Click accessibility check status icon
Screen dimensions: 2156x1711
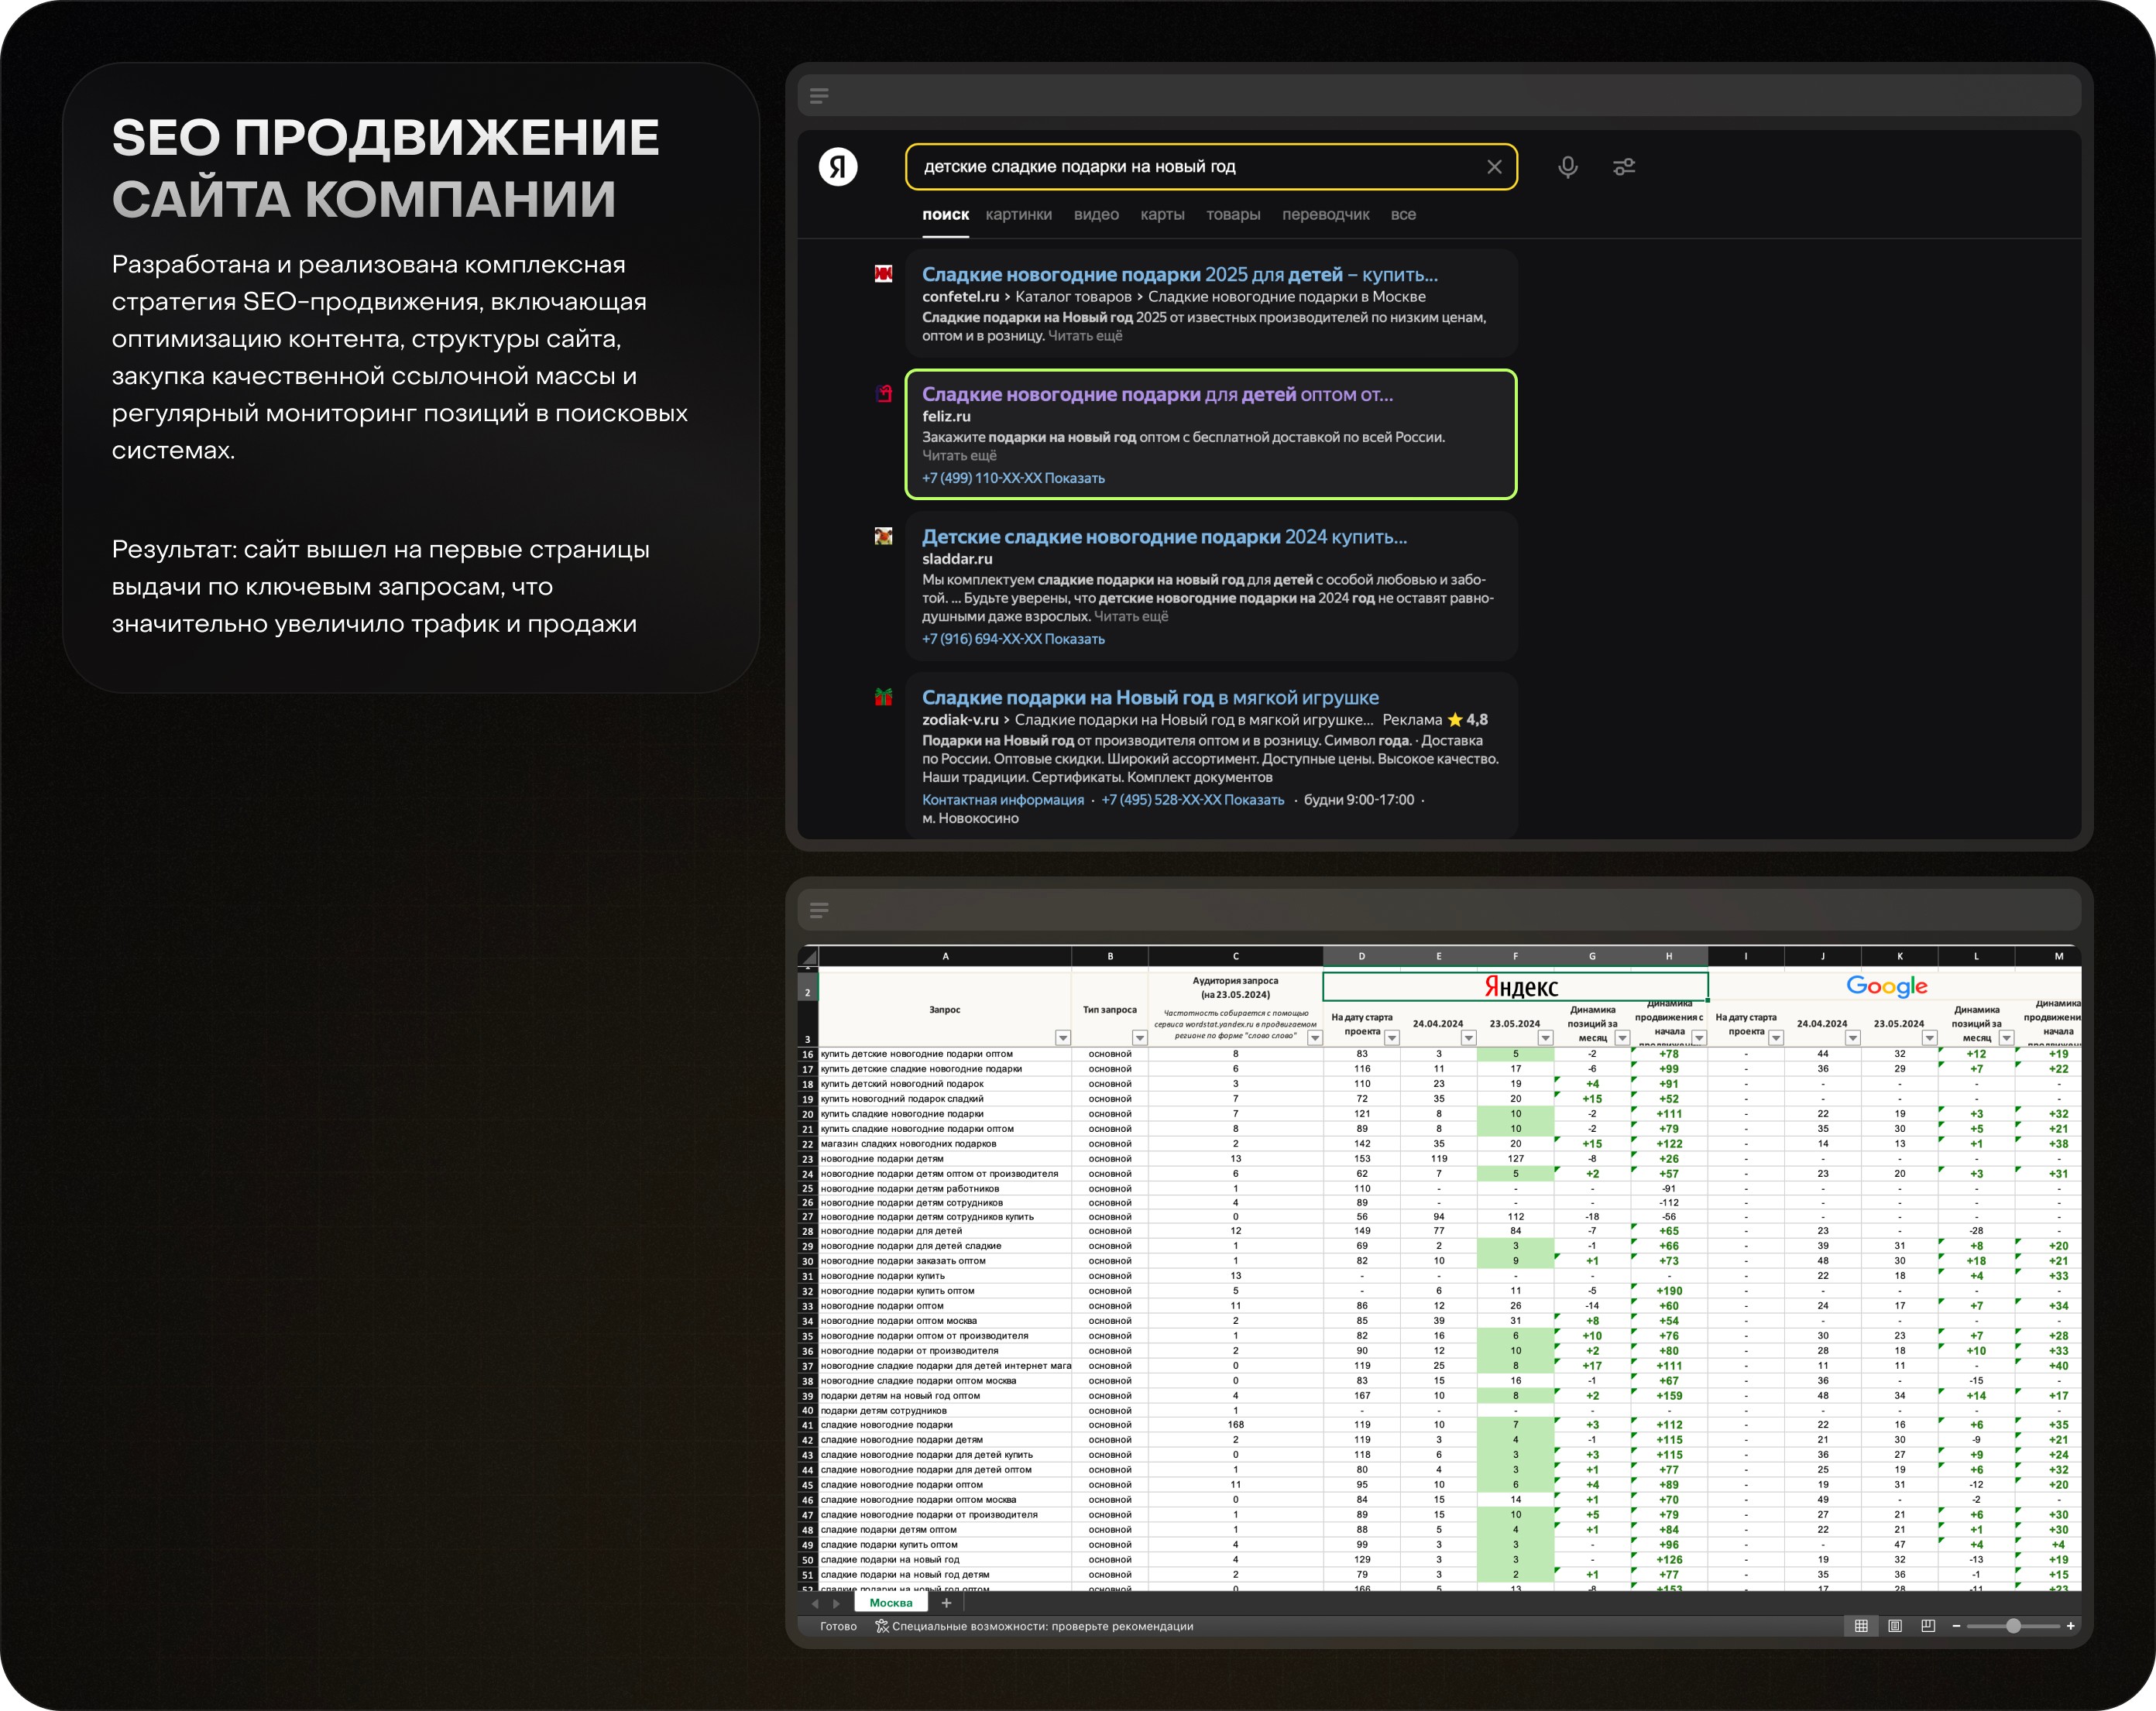point(881,1626)
